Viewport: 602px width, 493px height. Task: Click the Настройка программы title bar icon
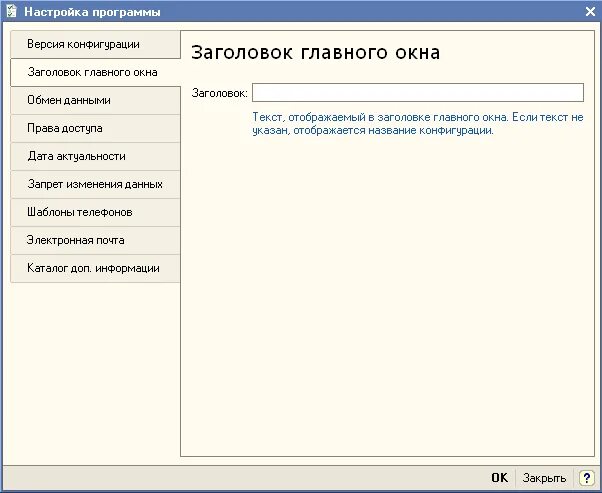click(x=11, y=11)
